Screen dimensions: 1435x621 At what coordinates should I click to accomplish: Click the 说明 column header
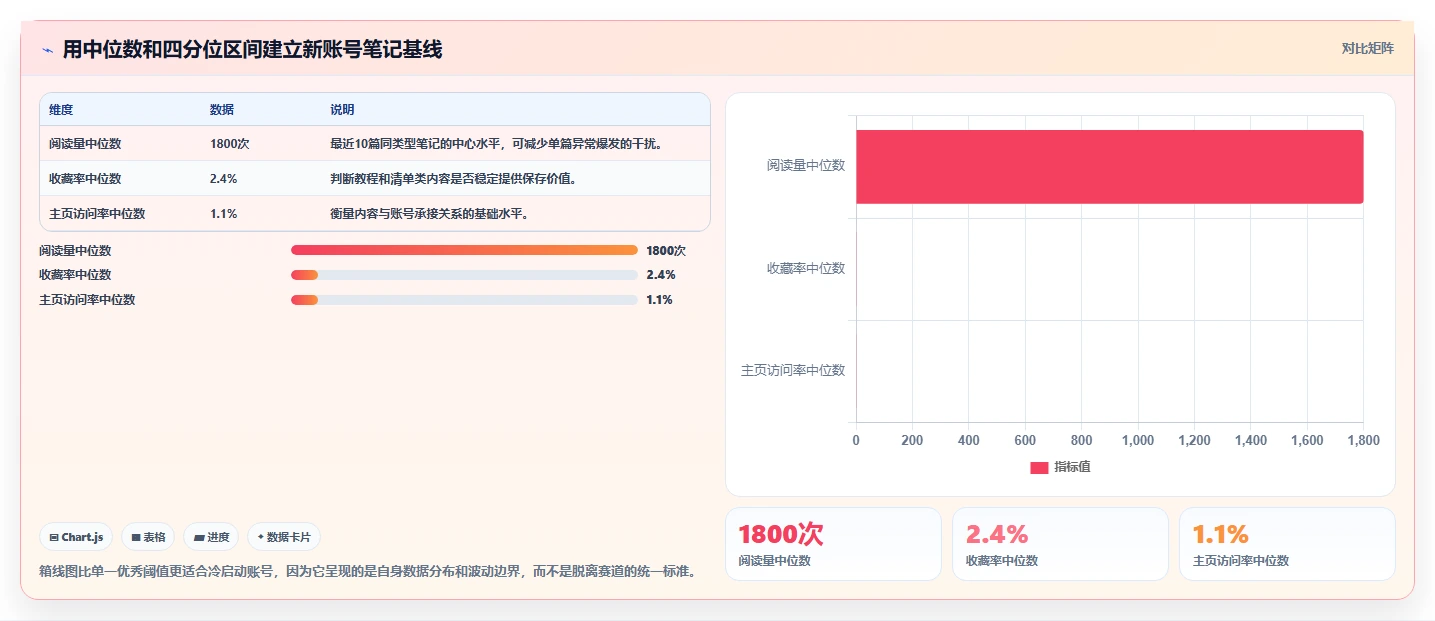tap(342, 110)
